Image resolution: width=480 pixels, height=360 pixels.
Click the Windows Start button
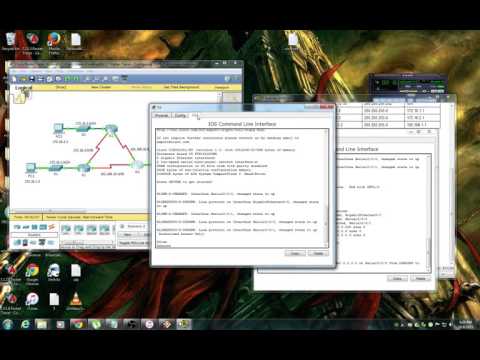click(x=8, y=324)
